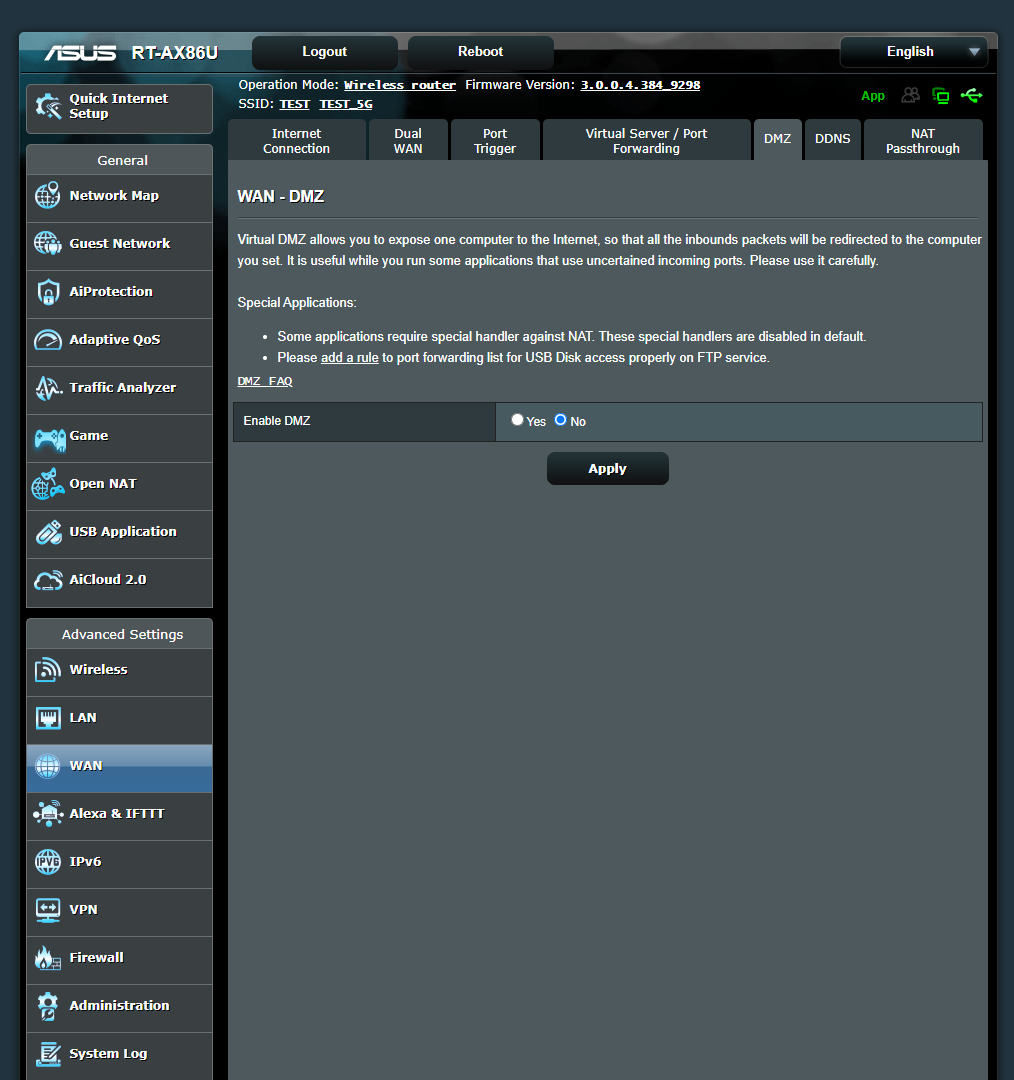Select No for Enable DMZ
Viewport: 1014px width, 1080px height.
pyautogui.click(x=561, y=419)
